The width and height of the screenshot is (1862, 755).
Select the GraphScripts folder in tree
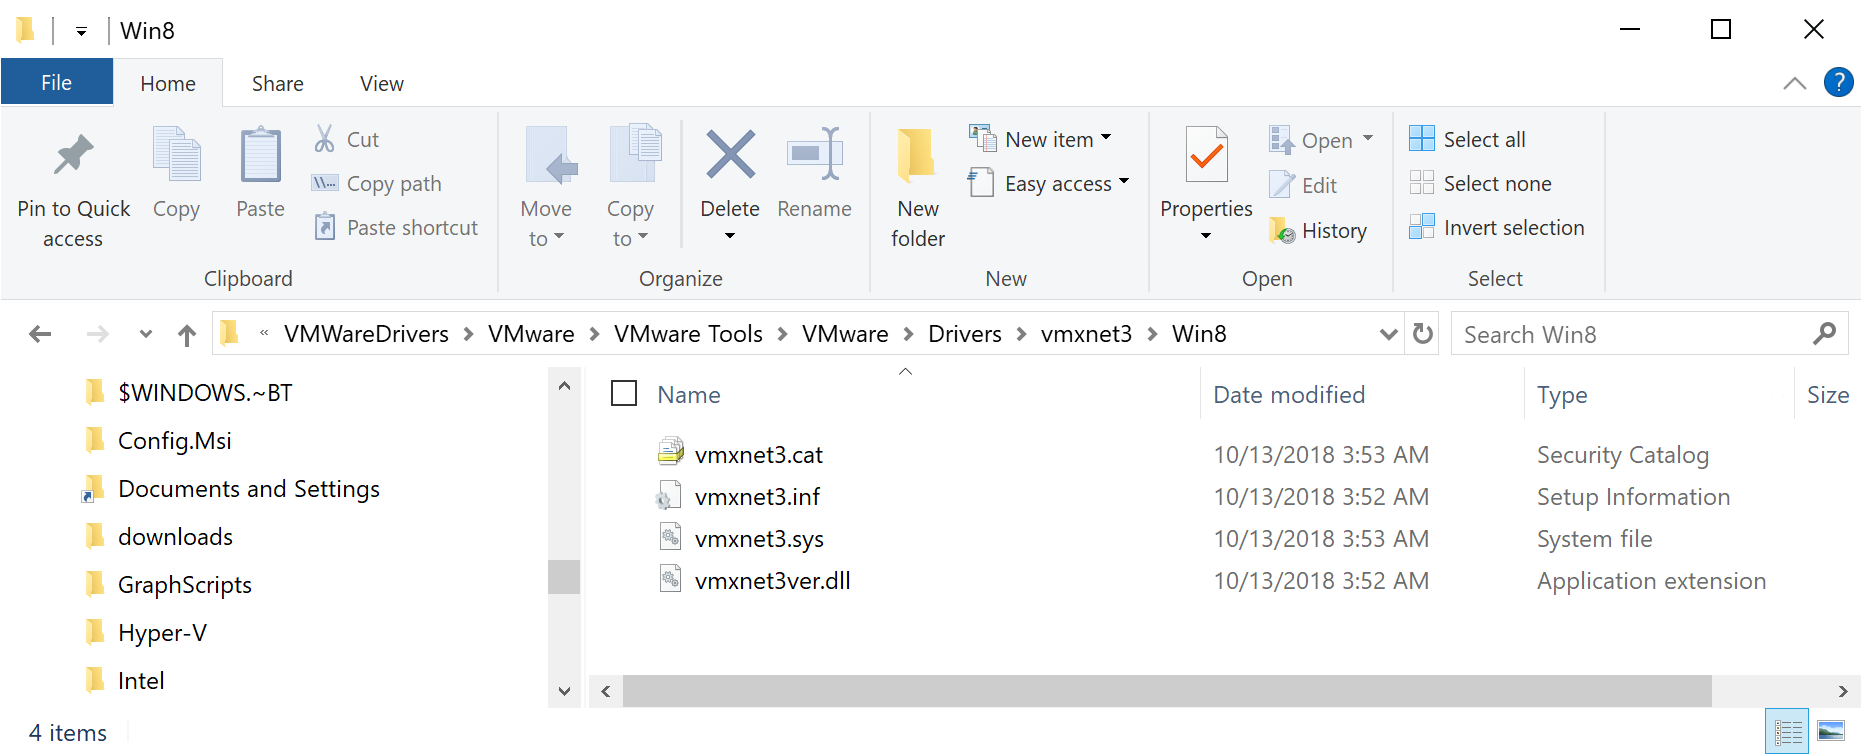pos(185,585)
